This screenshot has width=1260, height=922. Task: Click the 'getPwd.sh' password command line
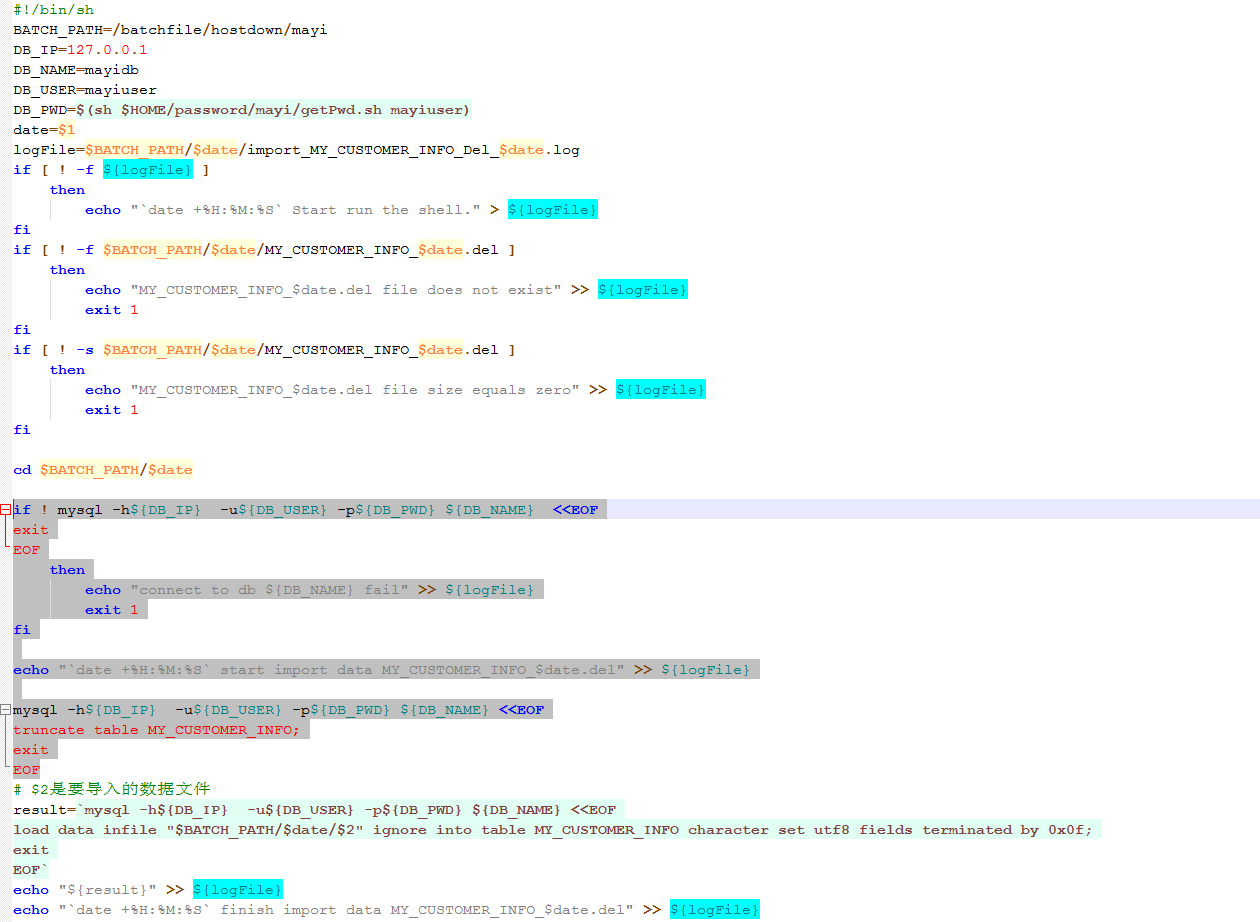pyautogui.click(x=242, y=110)
